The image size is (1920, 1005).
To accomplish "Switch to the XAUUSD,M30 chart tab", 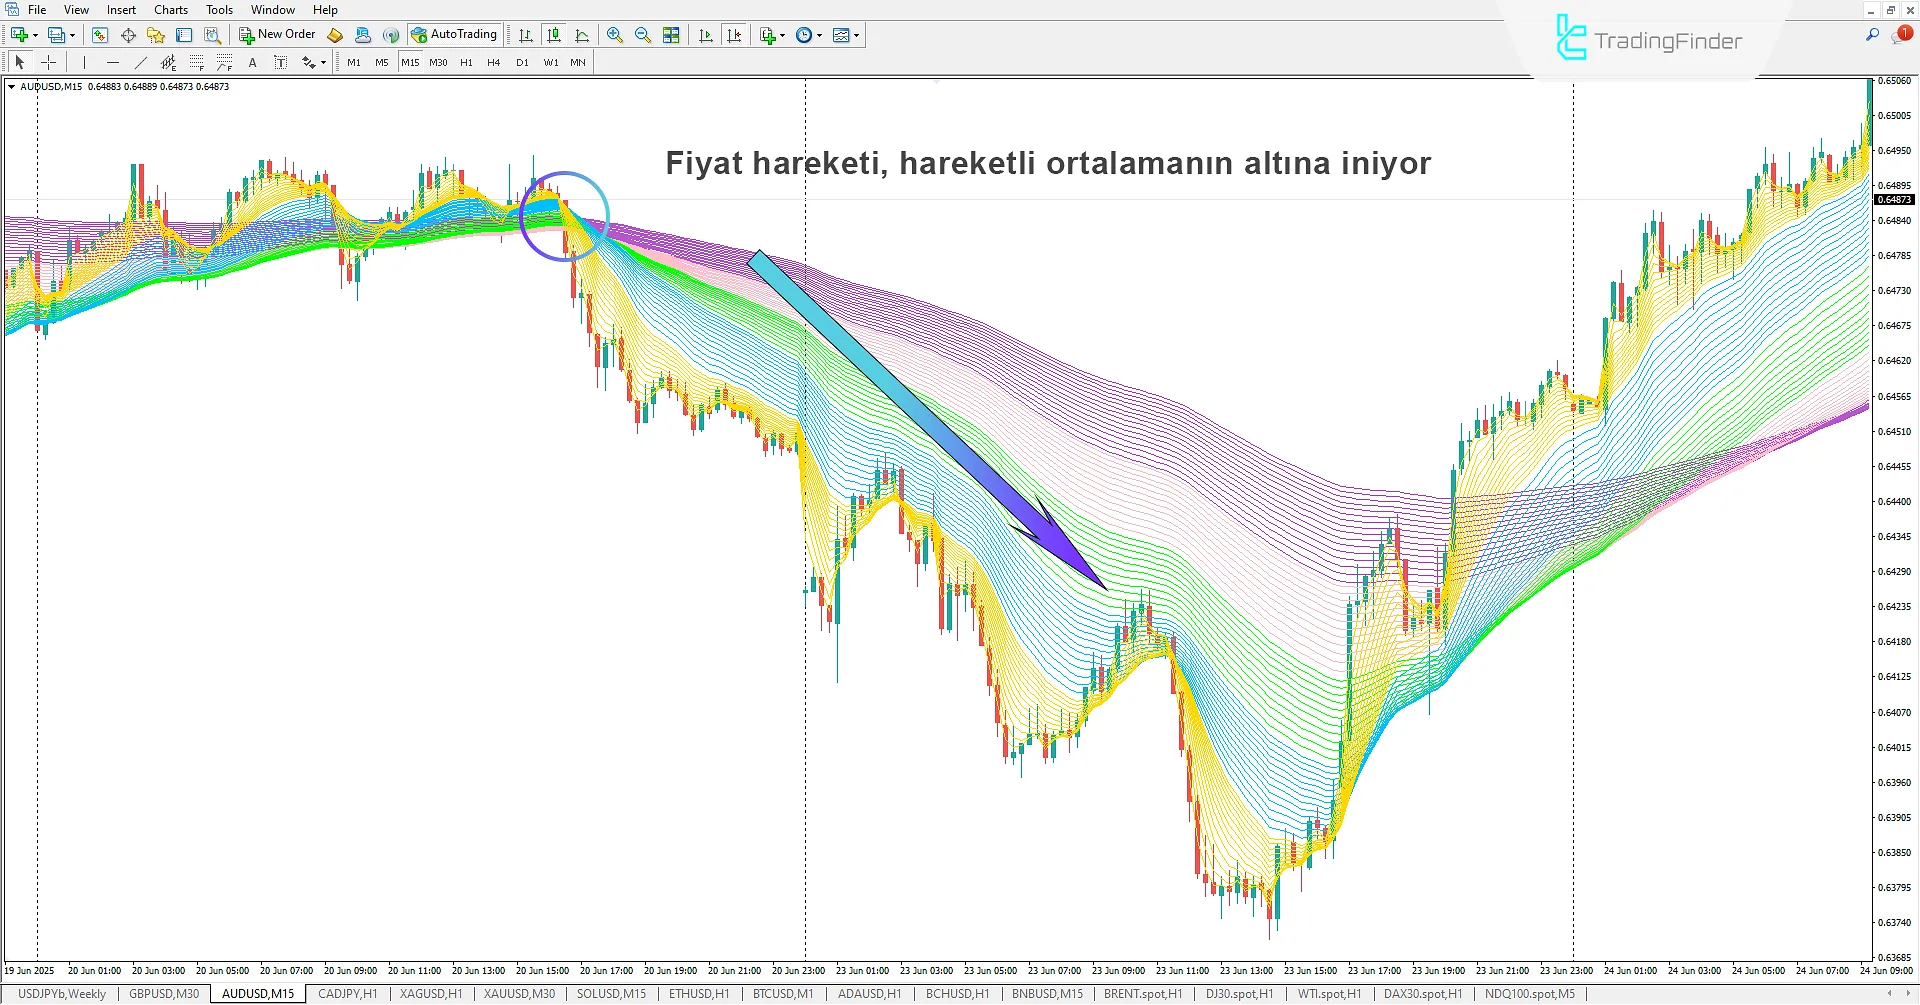I will click(519, 994).
